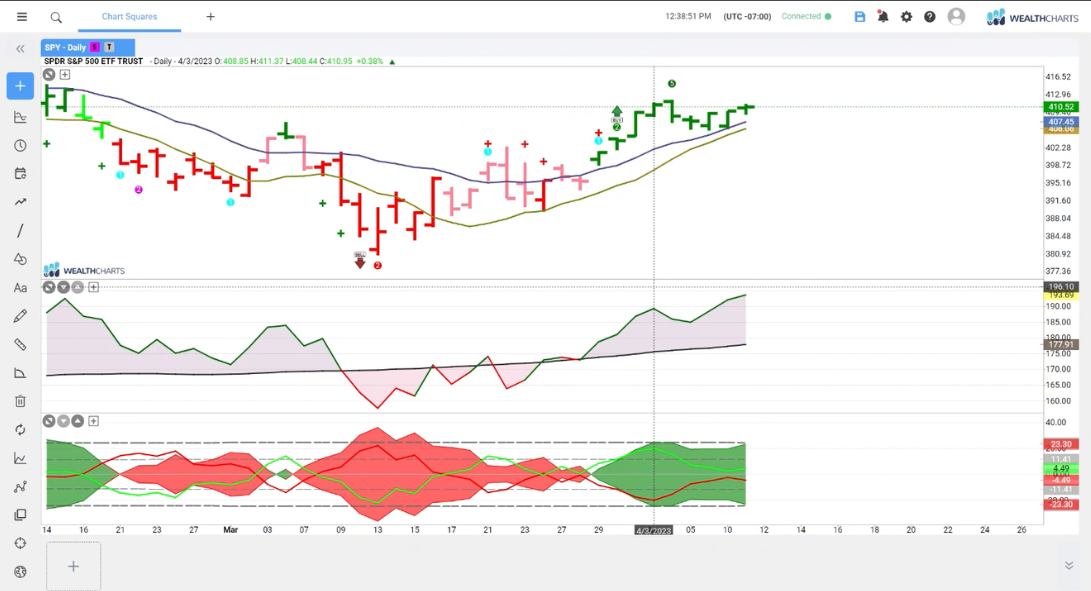
Task: Click the WealthCharts logo in header
Action: click(1033, 17)
